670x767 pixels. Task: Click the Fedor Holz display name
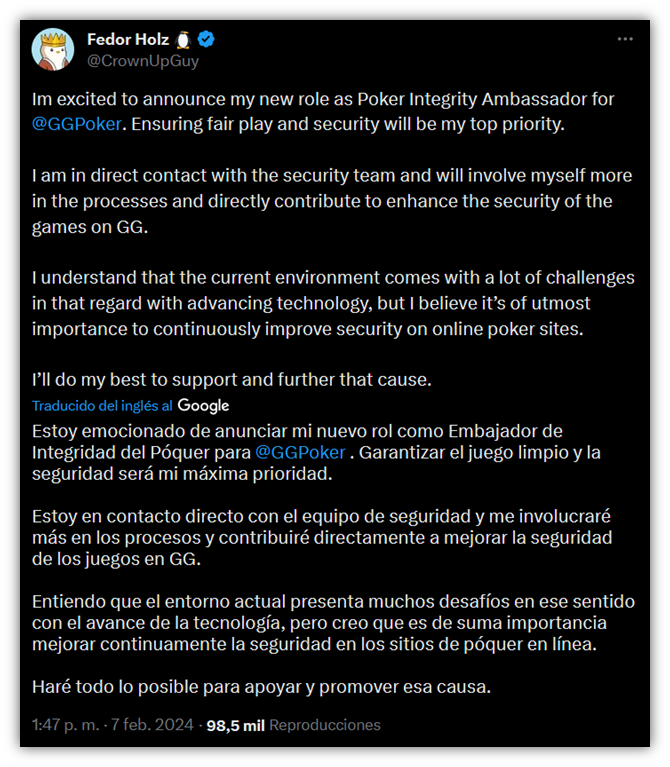pyautogui.click(x=128, y=39)
